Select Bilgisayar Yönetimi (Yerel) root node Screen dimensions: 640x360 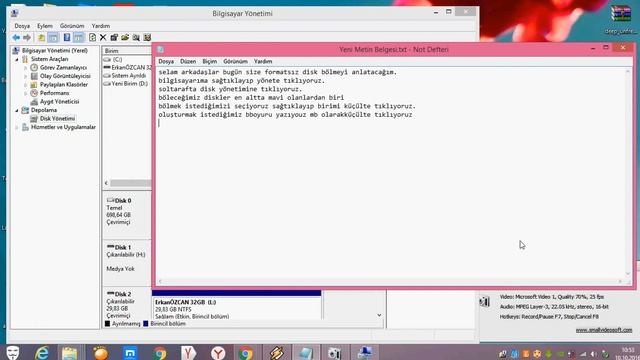pyautogui.click(x=55, y=51)
